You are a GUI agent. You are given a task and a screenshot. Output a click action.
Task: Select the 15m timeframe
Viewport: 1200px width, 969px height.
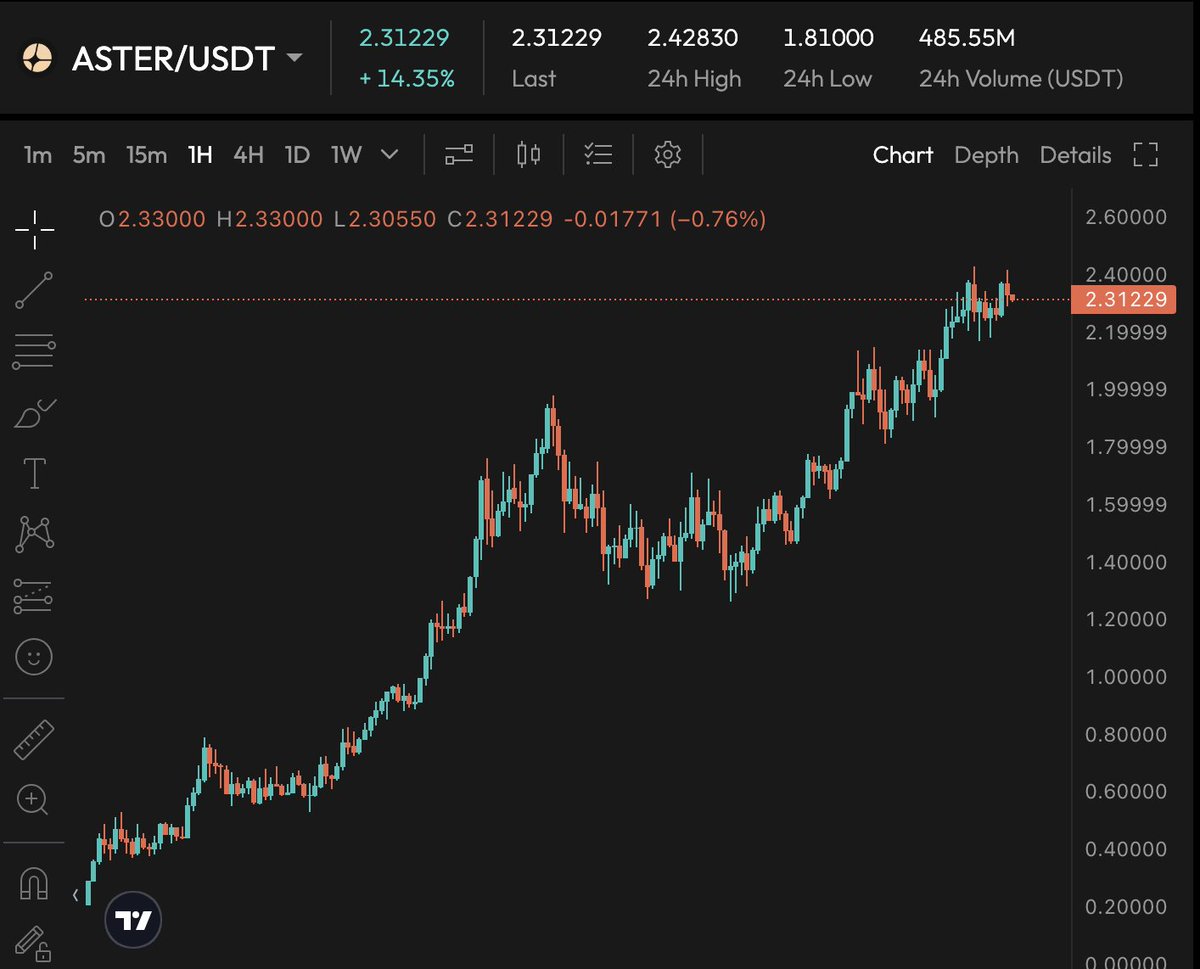click(146, 155)
